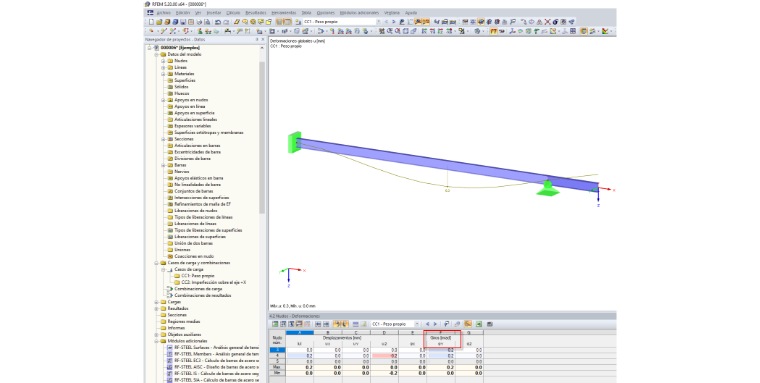Image resolution: width=760 pixels, height=383 pixels.
Task: Click the Save diskette icon
Action: [x=183, y=22]
